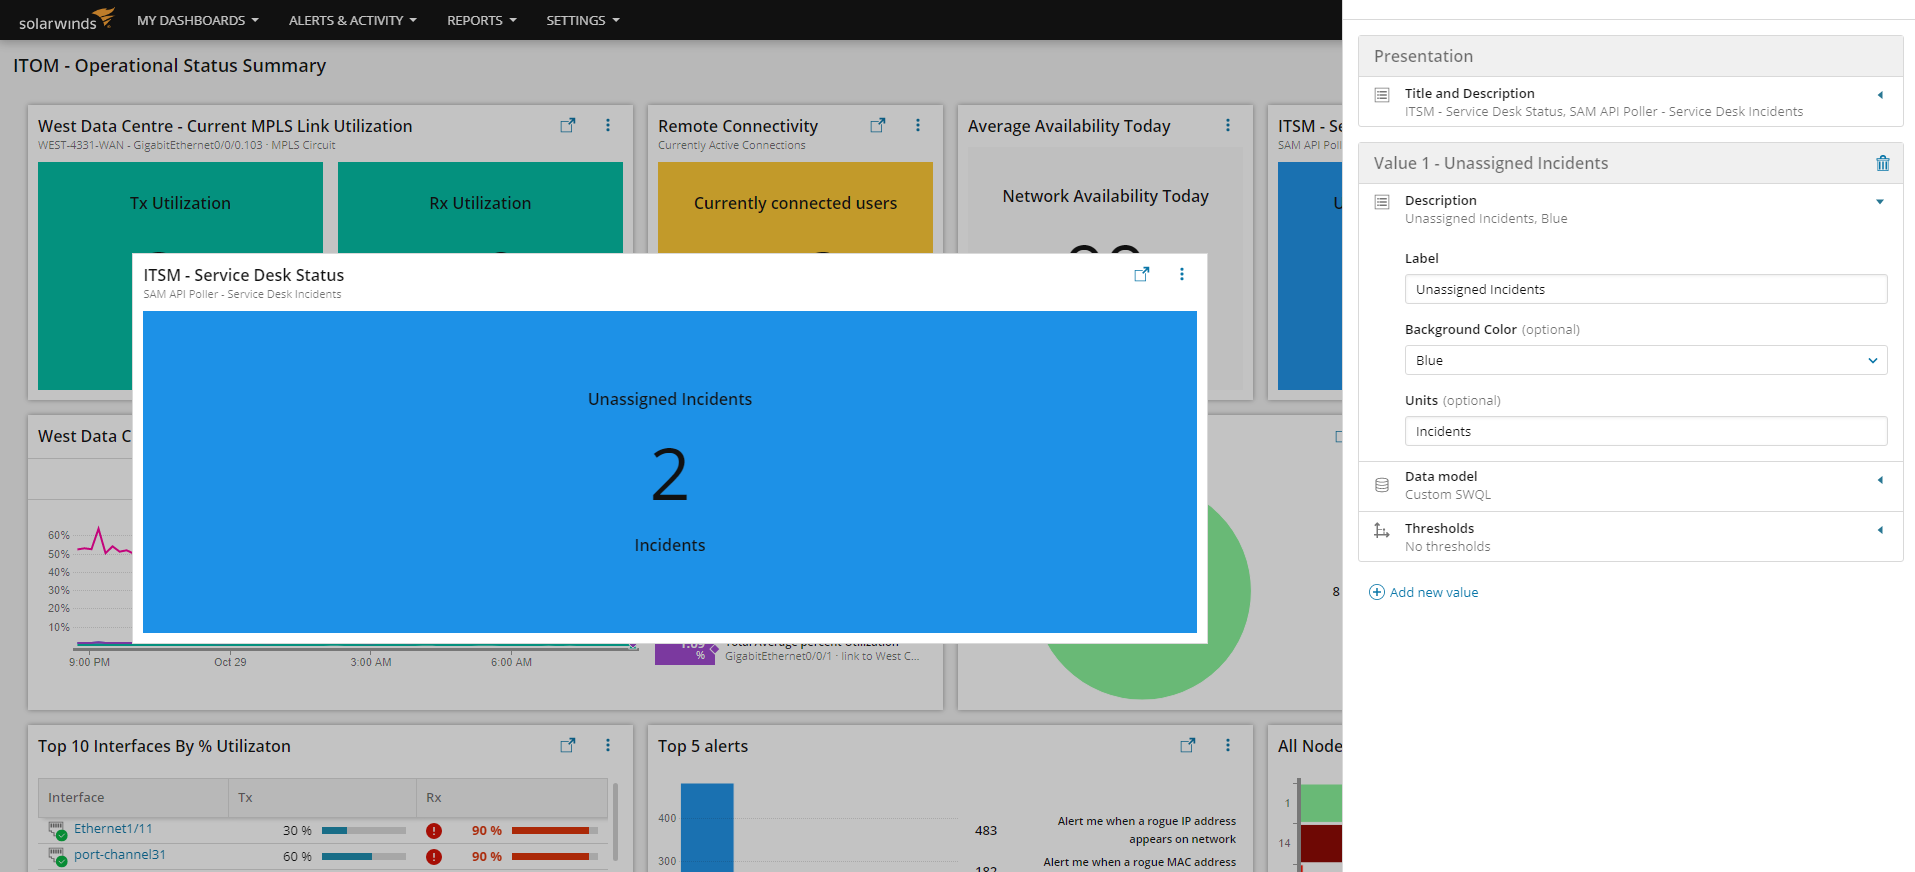Click the rogue IP address alert label
The height and width of the screenshot is (872, 1915).
coord(1146,830)
